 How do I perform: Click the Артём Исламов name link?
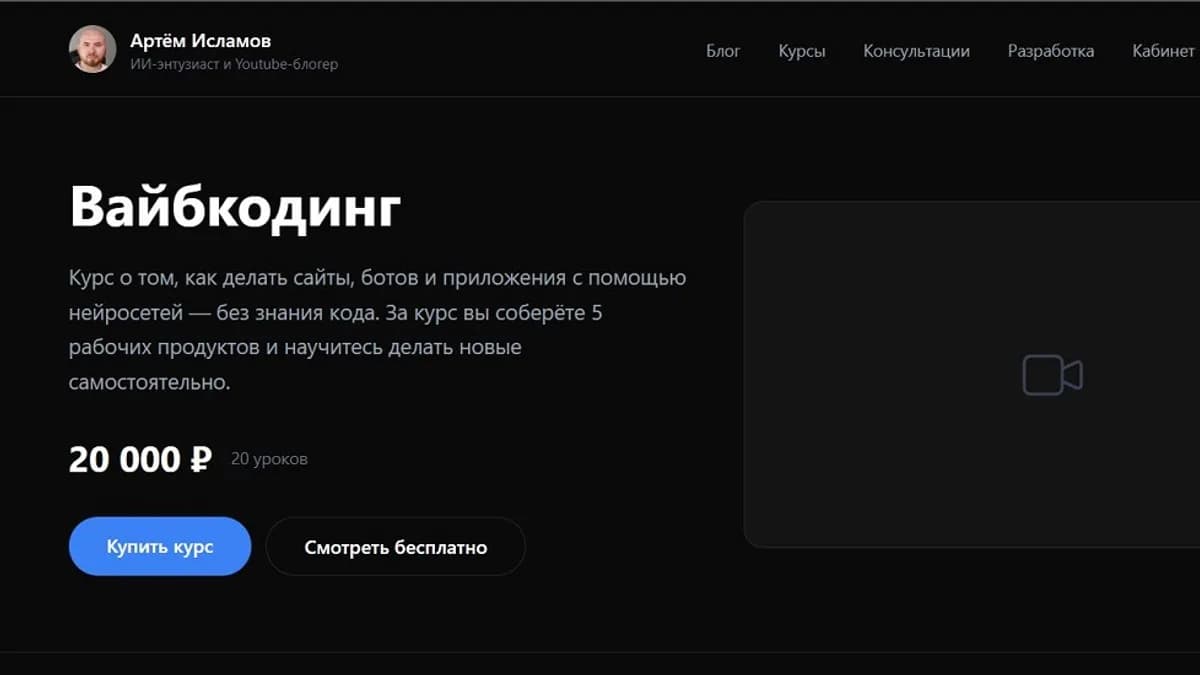pyautogui.click(x=200, y=41)
